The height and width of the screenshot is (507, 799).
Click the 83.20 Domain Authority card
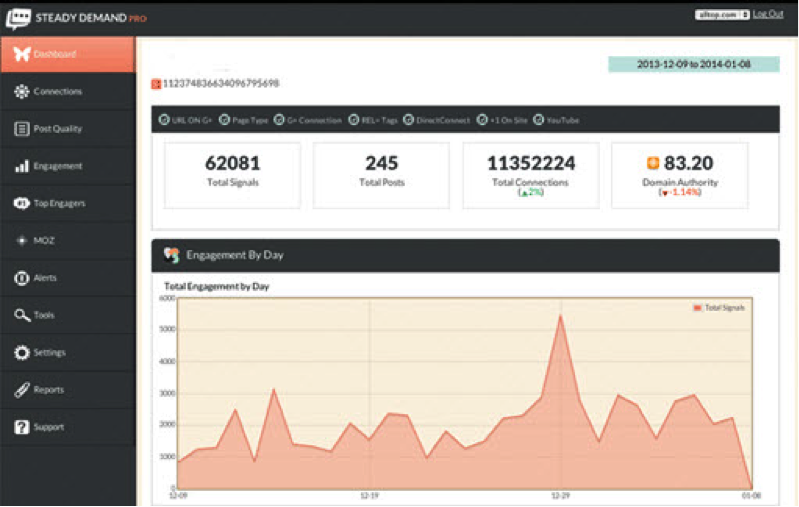coord(680,175)
